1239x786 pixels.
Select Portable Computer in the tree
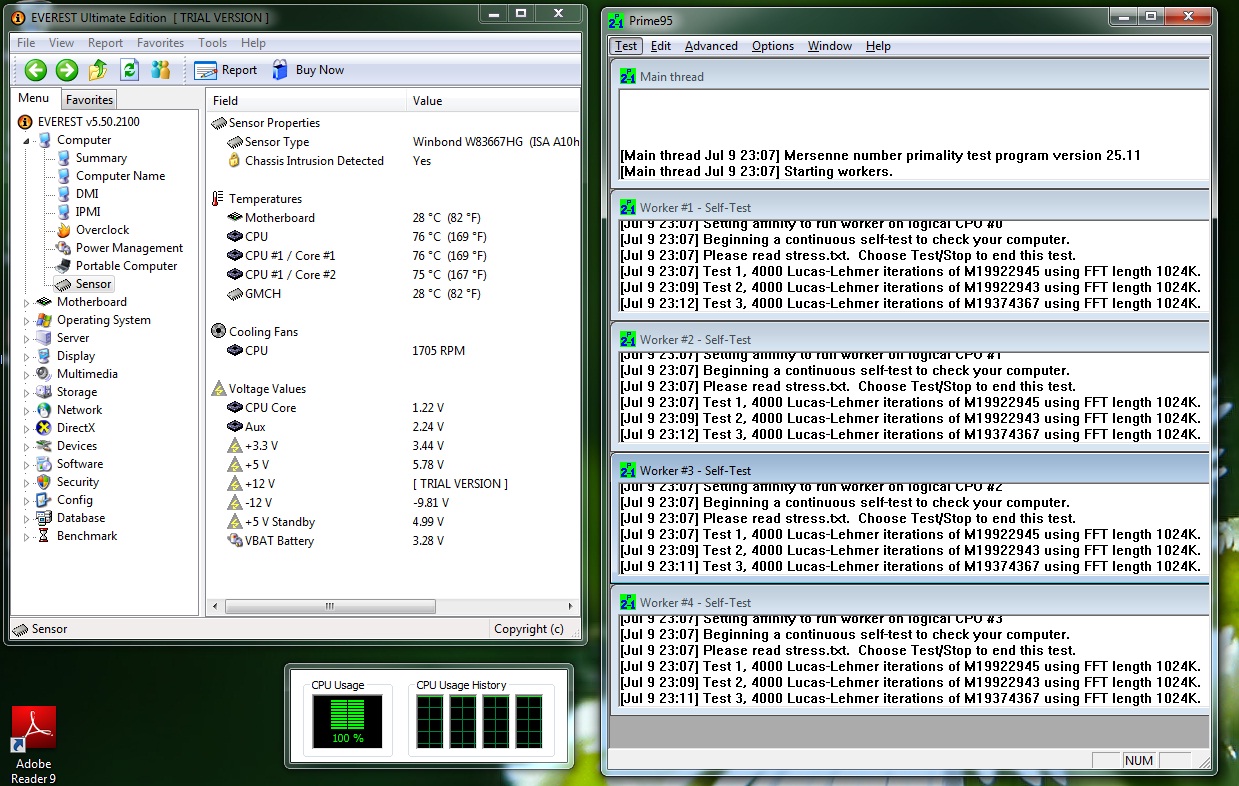pos(126,266)
